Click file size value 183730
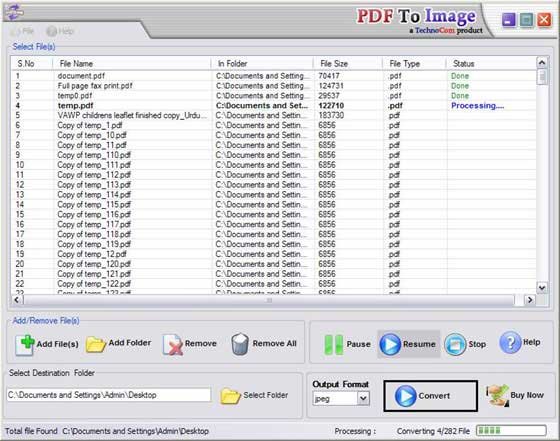This screenshot has width=560, height=441. point(331,115)
